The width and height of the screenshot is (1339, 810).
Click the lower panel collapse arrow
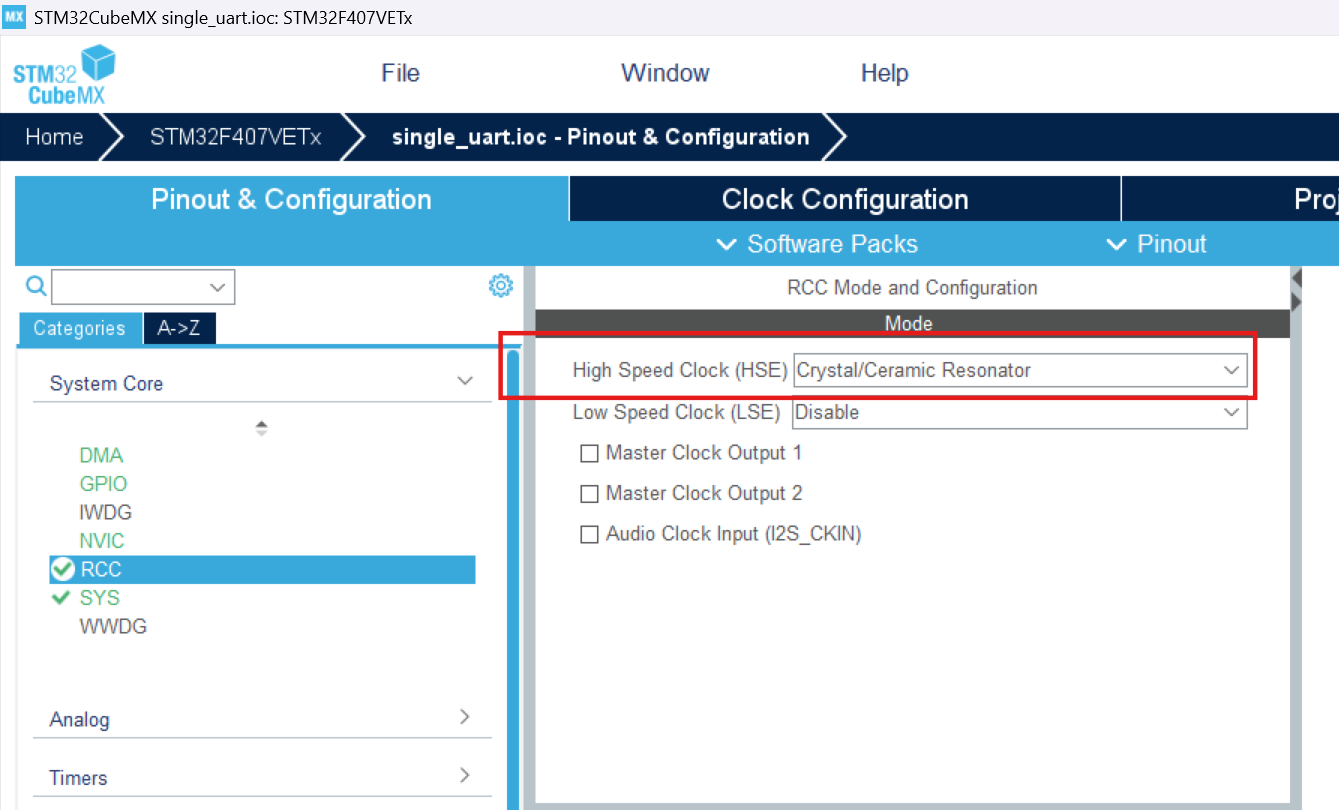pos(1297,301)
